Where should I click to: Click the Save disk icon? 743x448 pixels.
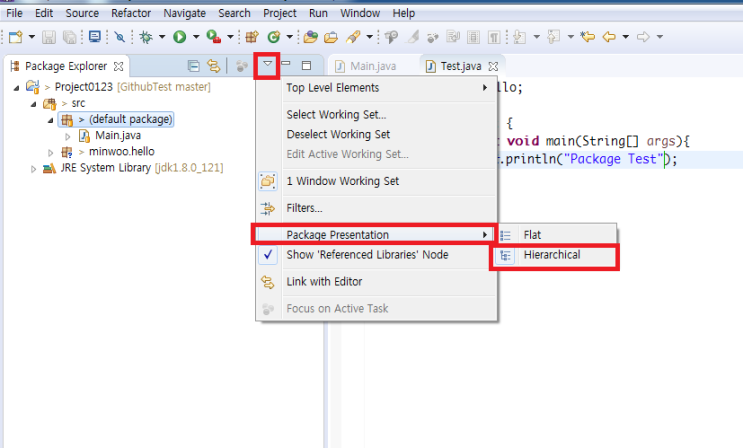(x=49, y=37)
